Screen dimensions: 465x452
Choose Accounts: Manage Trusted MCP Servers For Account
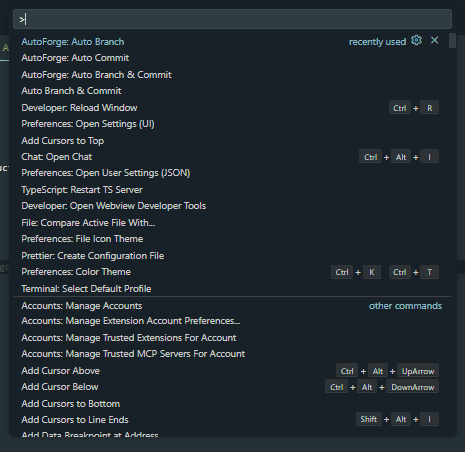coord(232,354)
